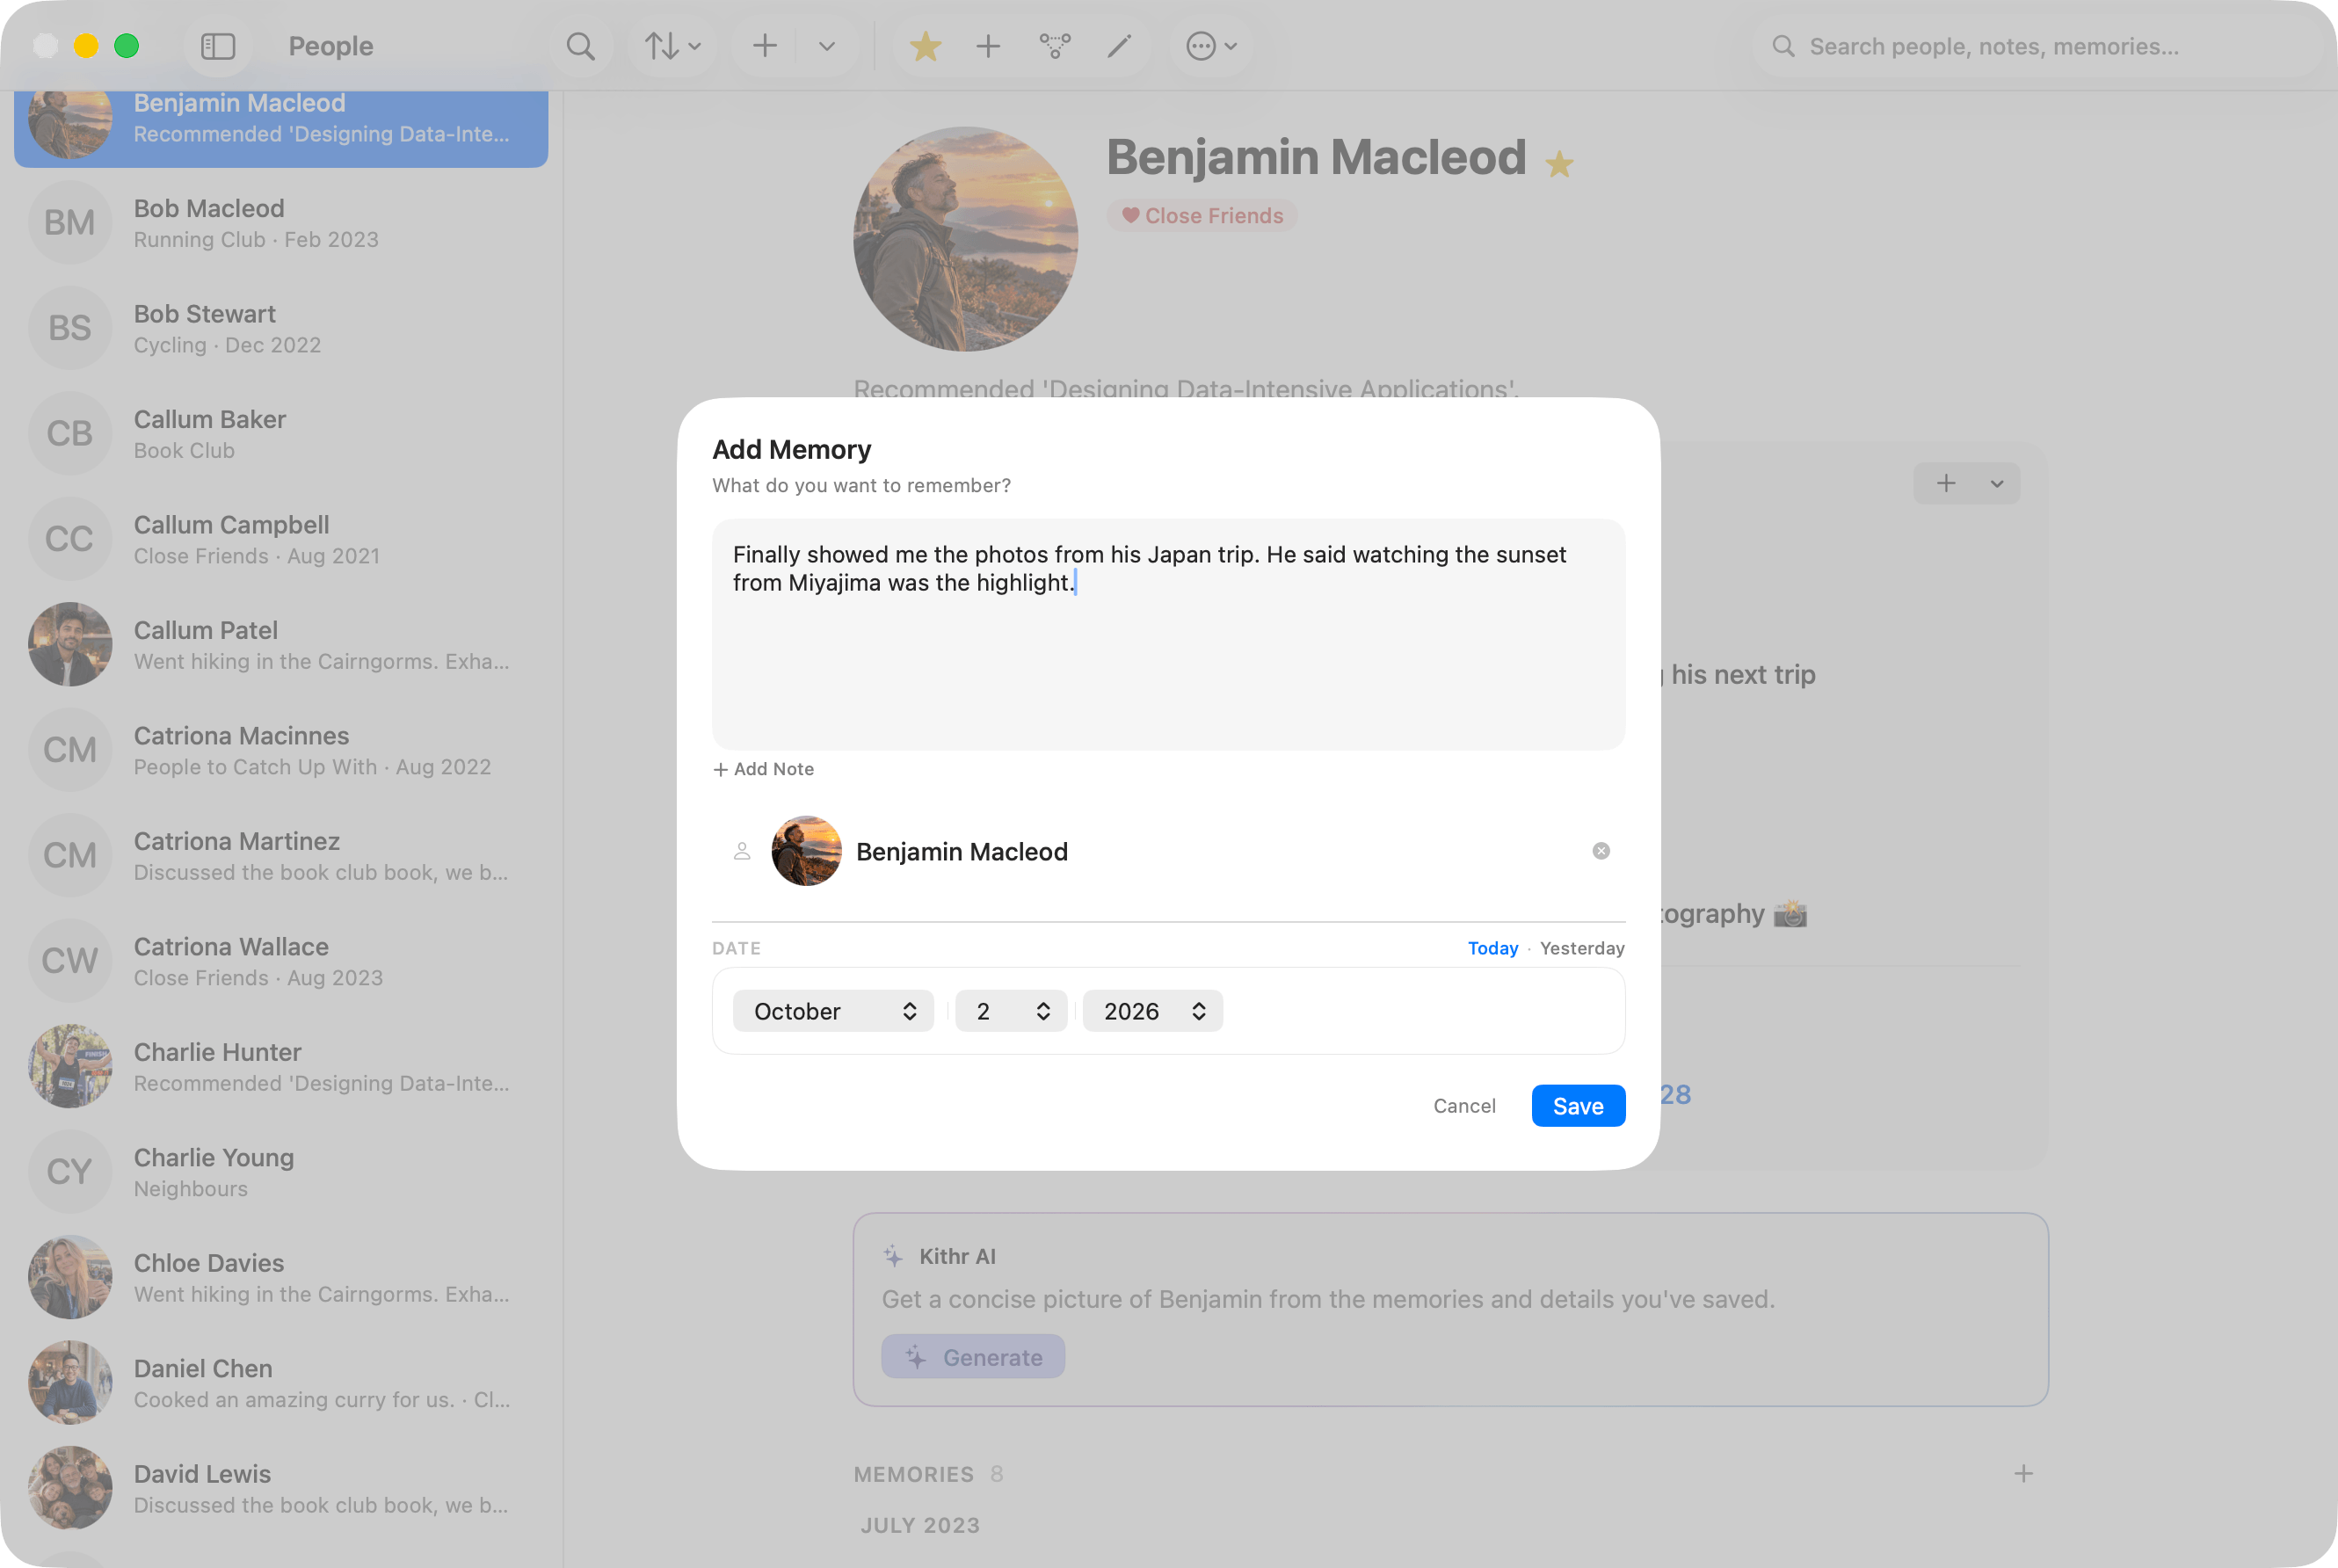Click the add memory plus in toolbar
The height and width of the screenshot is (1568, 2338).
988,46
